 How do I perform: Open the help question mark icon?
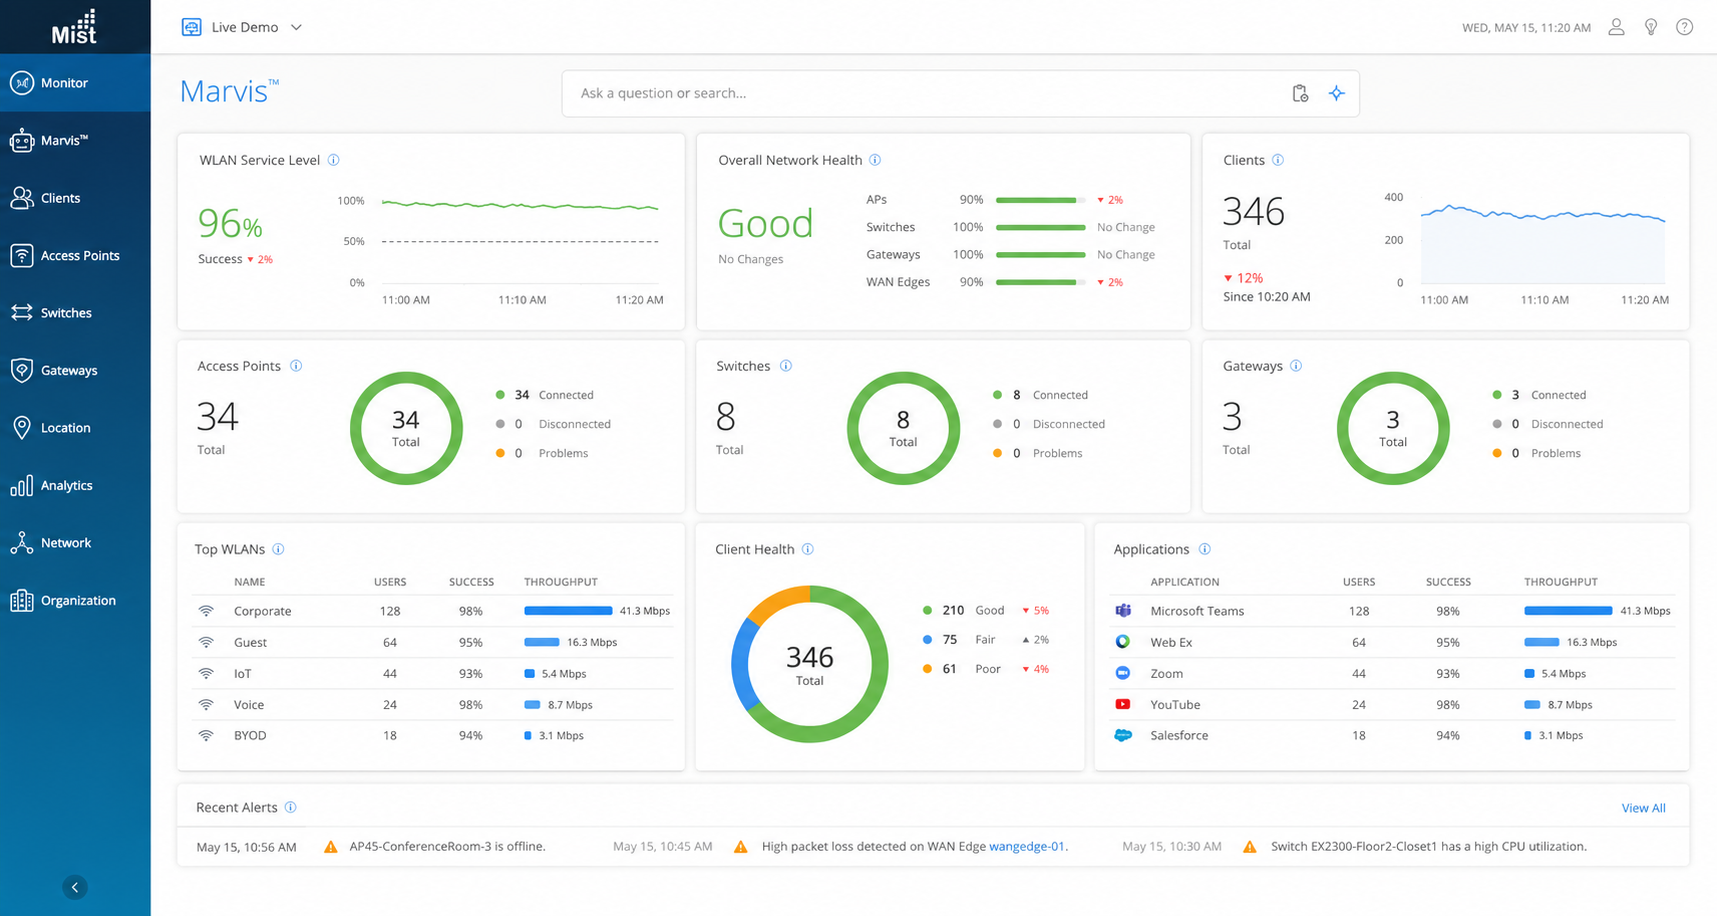coord(1685,27)
